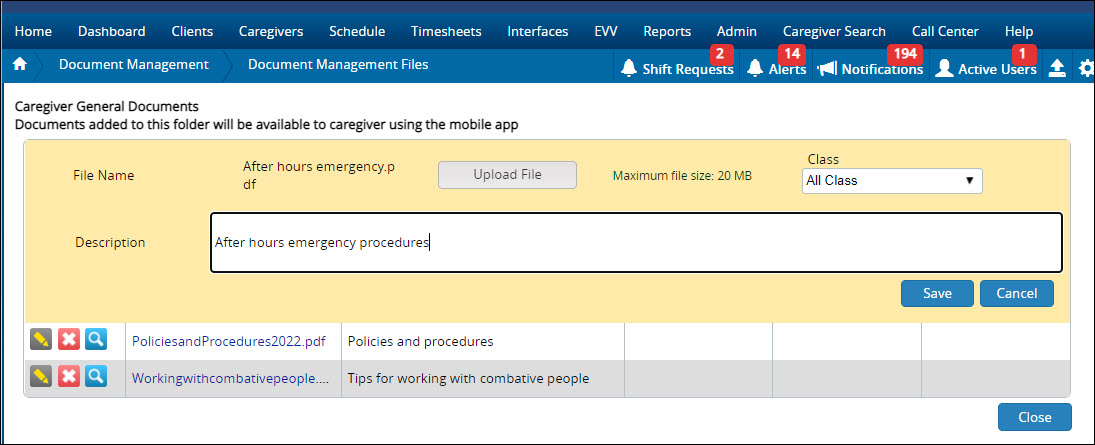Click into the Description text field
The height and width of the screenshot is (445, 1095).
pyautogui.click(x=636, y=242)
